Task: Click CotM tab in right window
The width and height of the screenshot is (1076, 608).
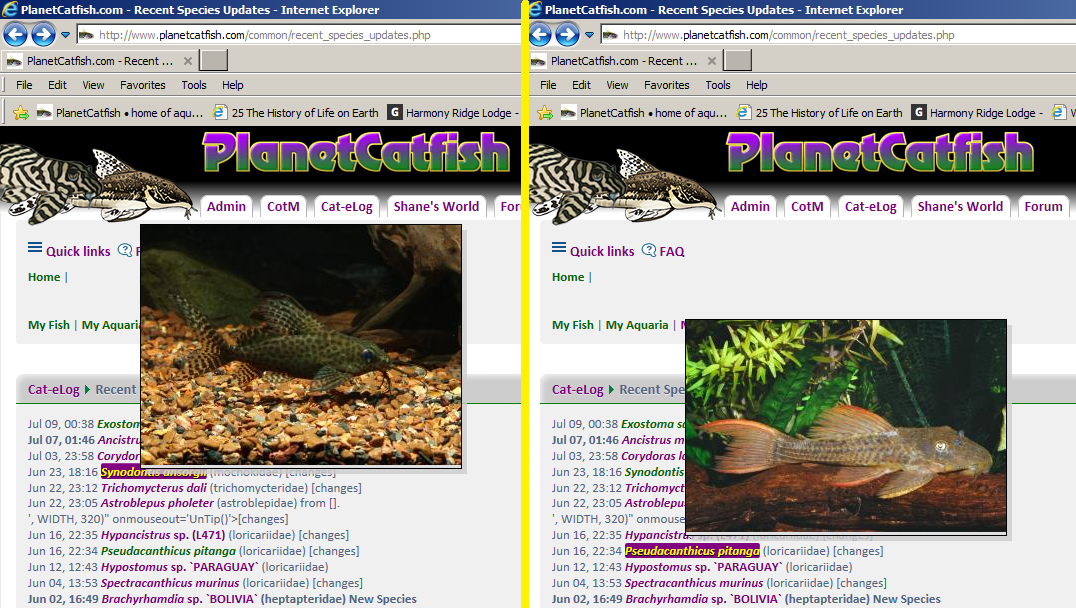Action: 808,207
